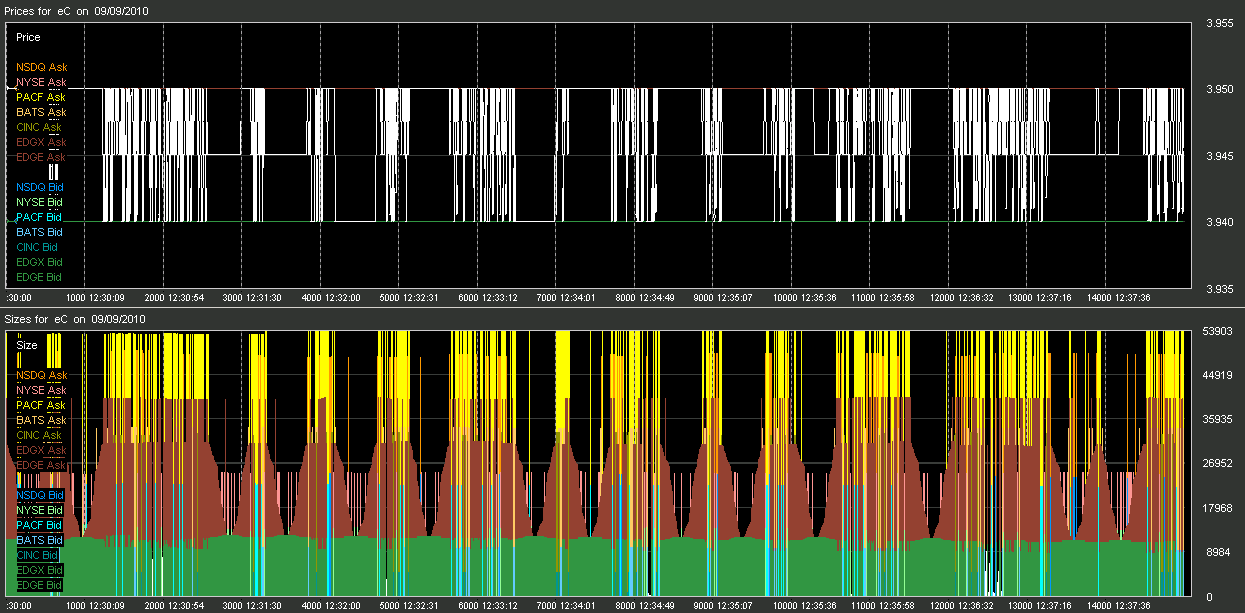Pick CINC Ask legend entry in Sizes chart
This screenshot has height=613, width=1245.
tap(39, 435)
